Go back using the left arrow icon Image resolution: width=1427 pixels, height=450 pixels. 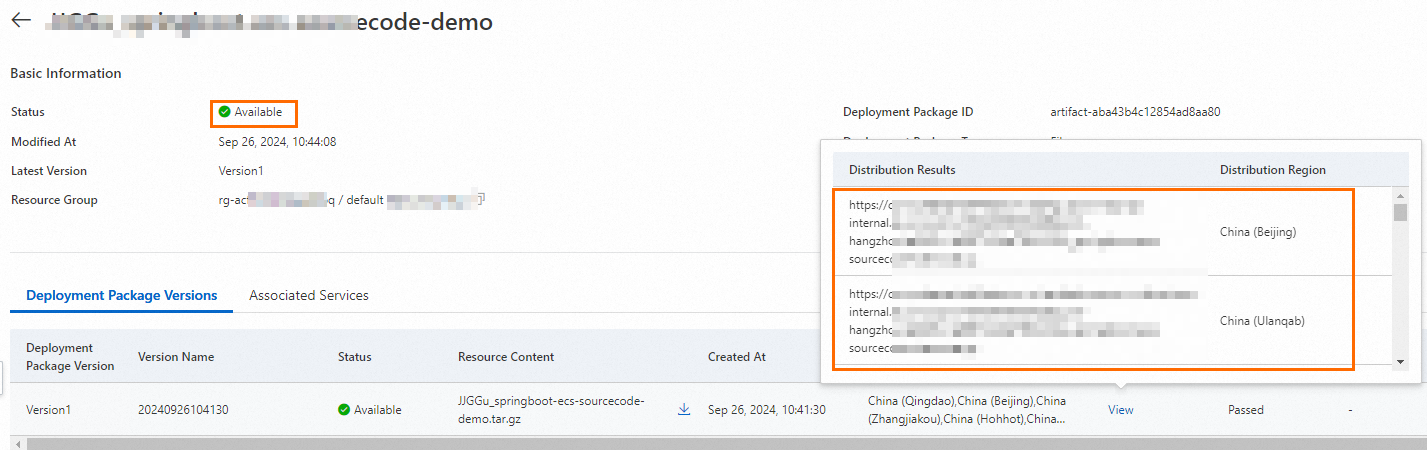[x=21, y=21]
